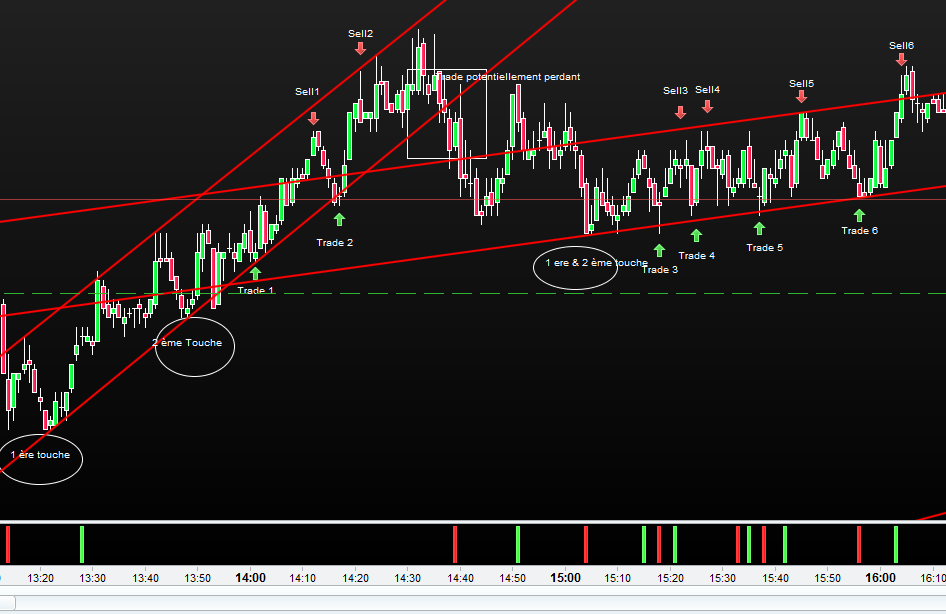Click the "Sell2" text label

tap(360, 34)
